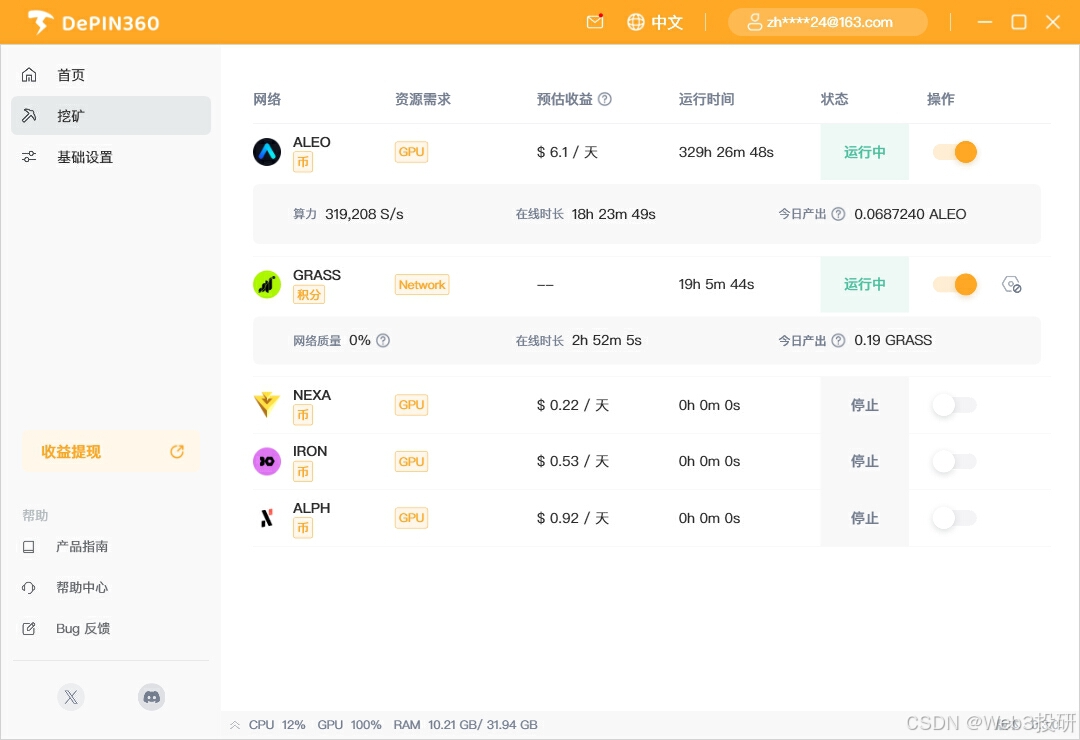
Task: Click IRON earnings $ 0.53 / 天
Action: 572,461
